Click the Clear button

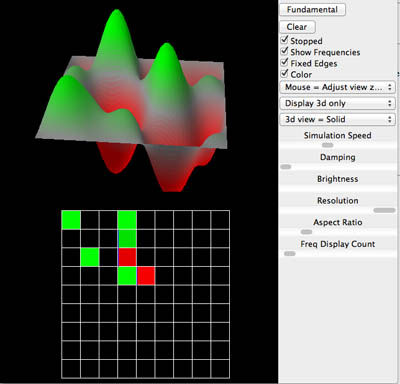[297, 27]
